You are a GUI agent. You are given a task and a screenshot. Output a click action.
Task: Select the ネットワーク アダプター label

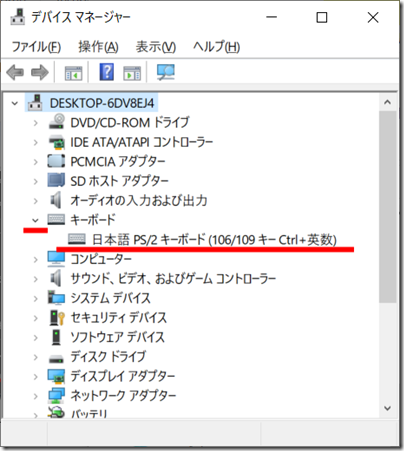(123, 395)
